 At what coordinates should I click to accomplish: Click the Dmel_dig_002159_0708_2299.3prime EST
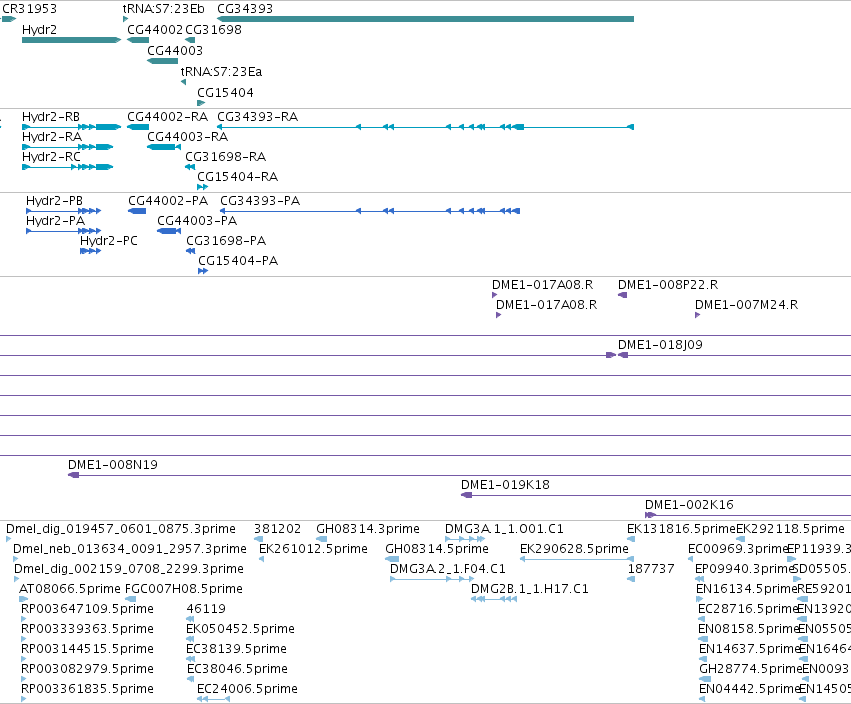[17, 579]
